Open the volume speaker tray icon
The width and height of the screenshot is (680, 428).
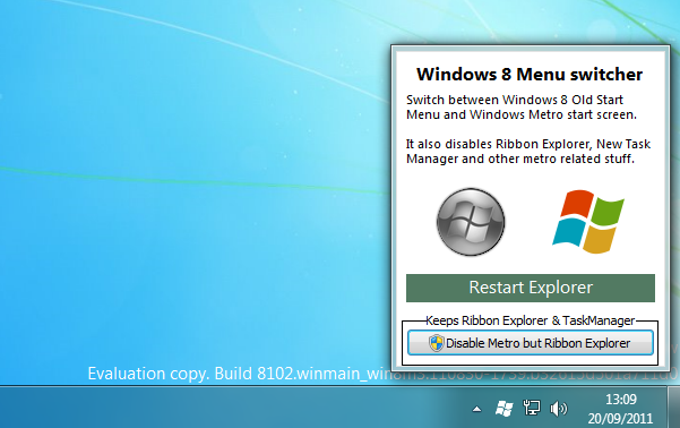click(559, 408)
